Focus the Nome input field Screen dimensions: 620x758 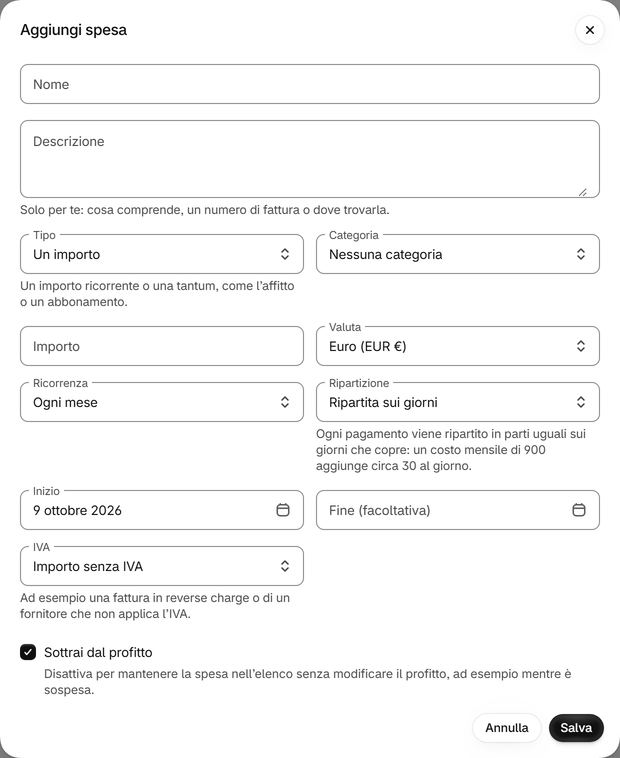pyautogui.click(x=310, y=84)
